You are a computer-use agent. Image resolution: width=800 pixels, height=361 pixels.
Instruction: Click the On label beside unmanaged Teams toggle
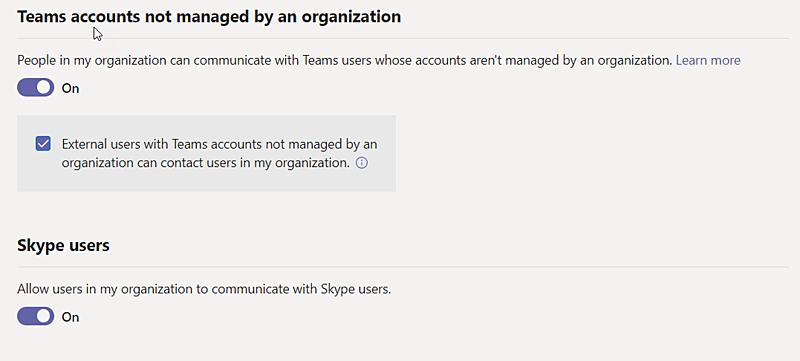[70, 88]
